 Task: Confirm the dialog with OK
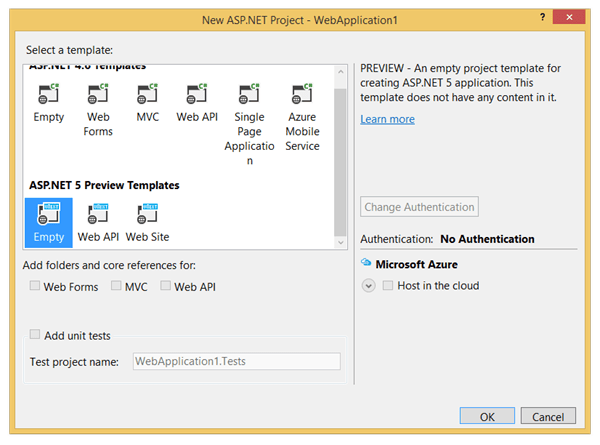coord(487,416)
